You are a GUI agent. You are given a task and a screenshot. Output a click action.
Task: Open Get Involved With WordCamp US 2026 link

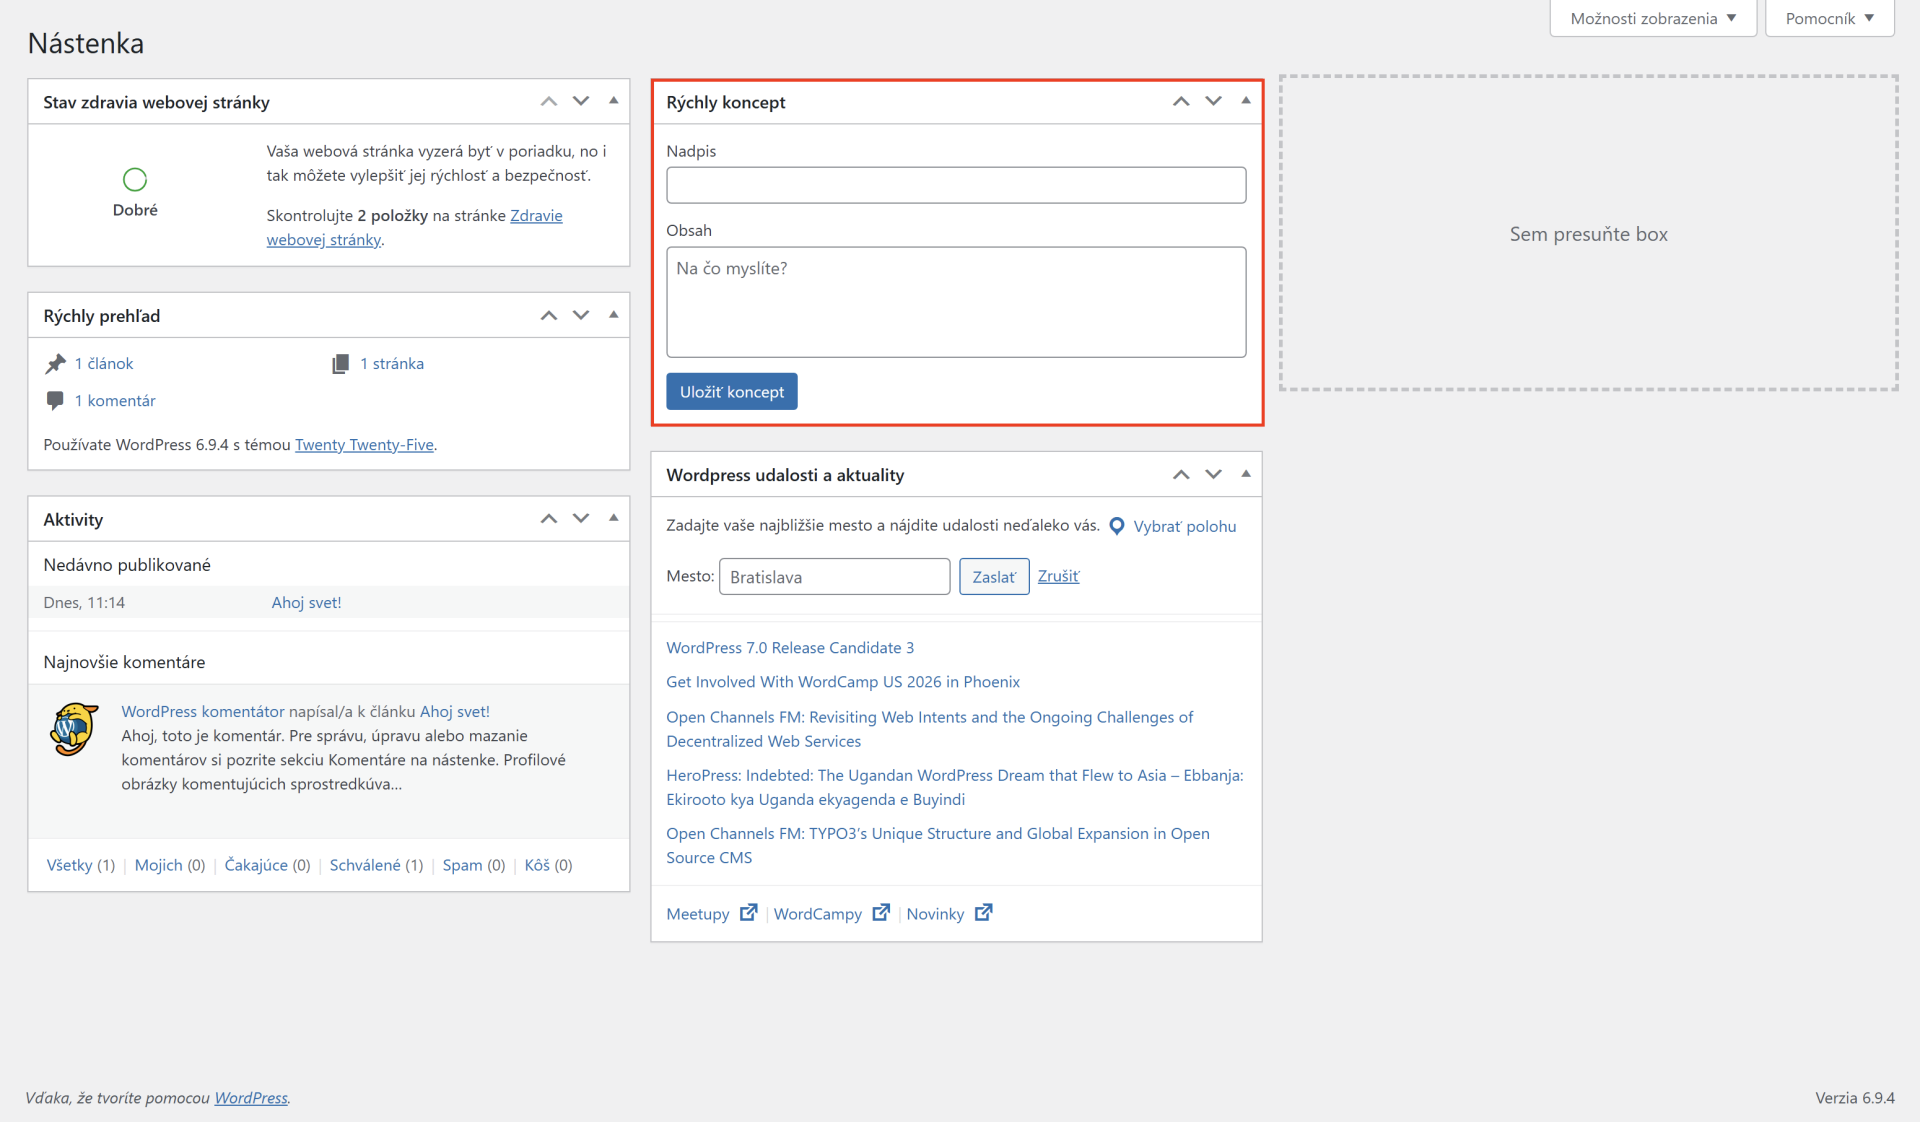[843, 681]
